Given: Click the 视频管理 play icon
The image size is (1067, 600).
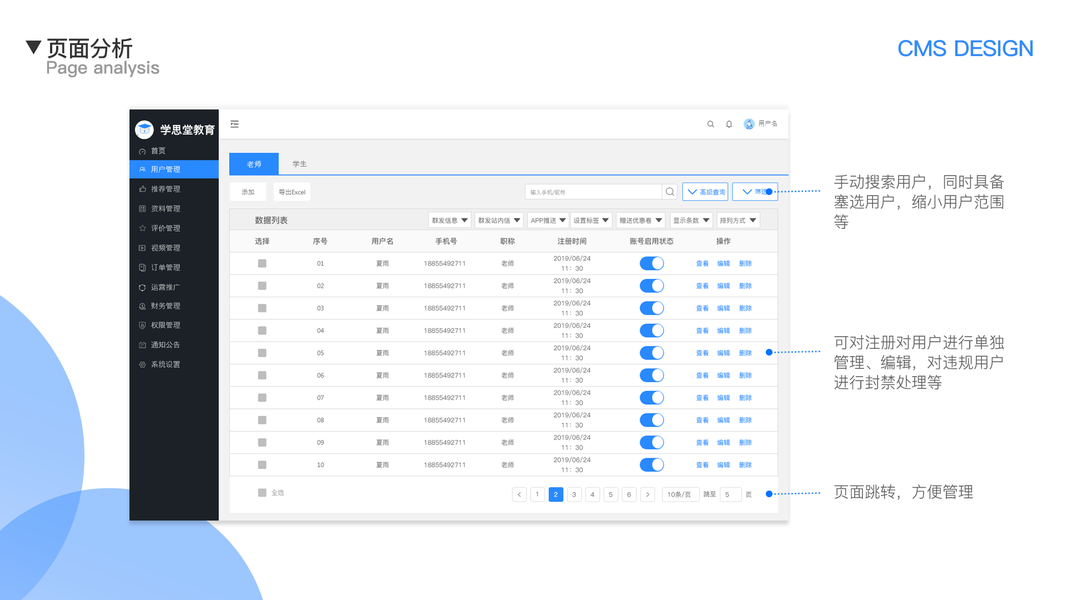Looking at the screenshot, I should pos(142,248).
